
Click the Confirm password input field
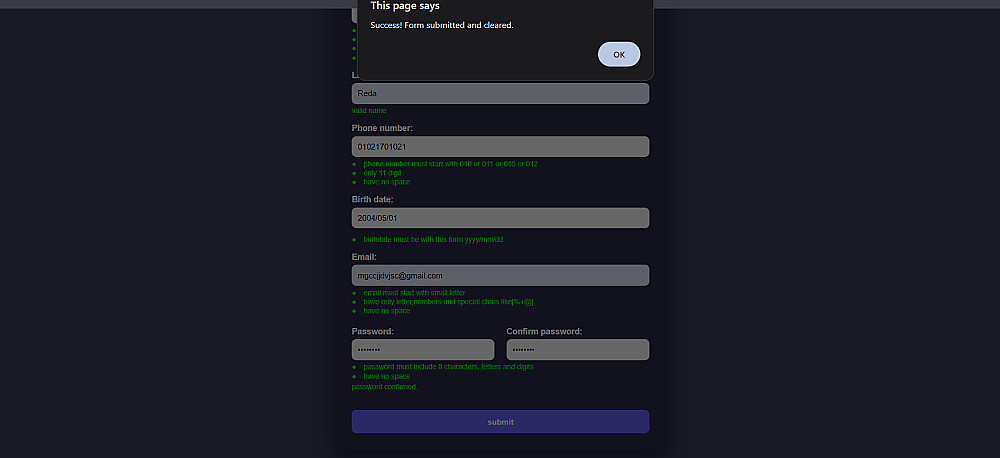(x=577, y=349)
